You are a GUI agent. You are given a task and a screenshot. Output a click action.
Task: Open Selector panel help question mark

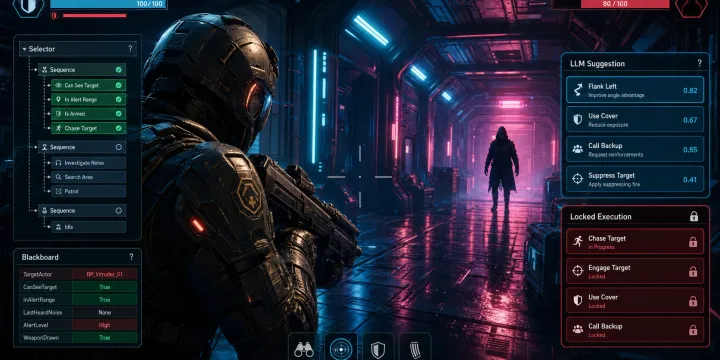click(130, 49)
